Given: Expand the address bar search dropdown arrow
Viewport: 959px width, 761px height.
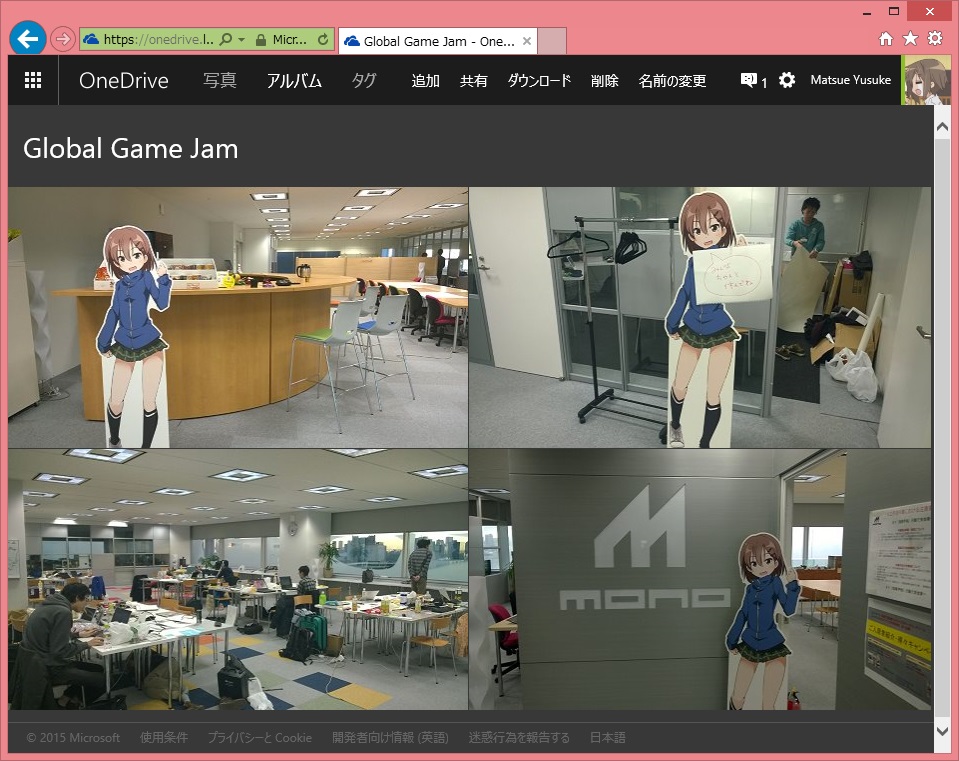Looking at the screenshot, I should [241, 40].
